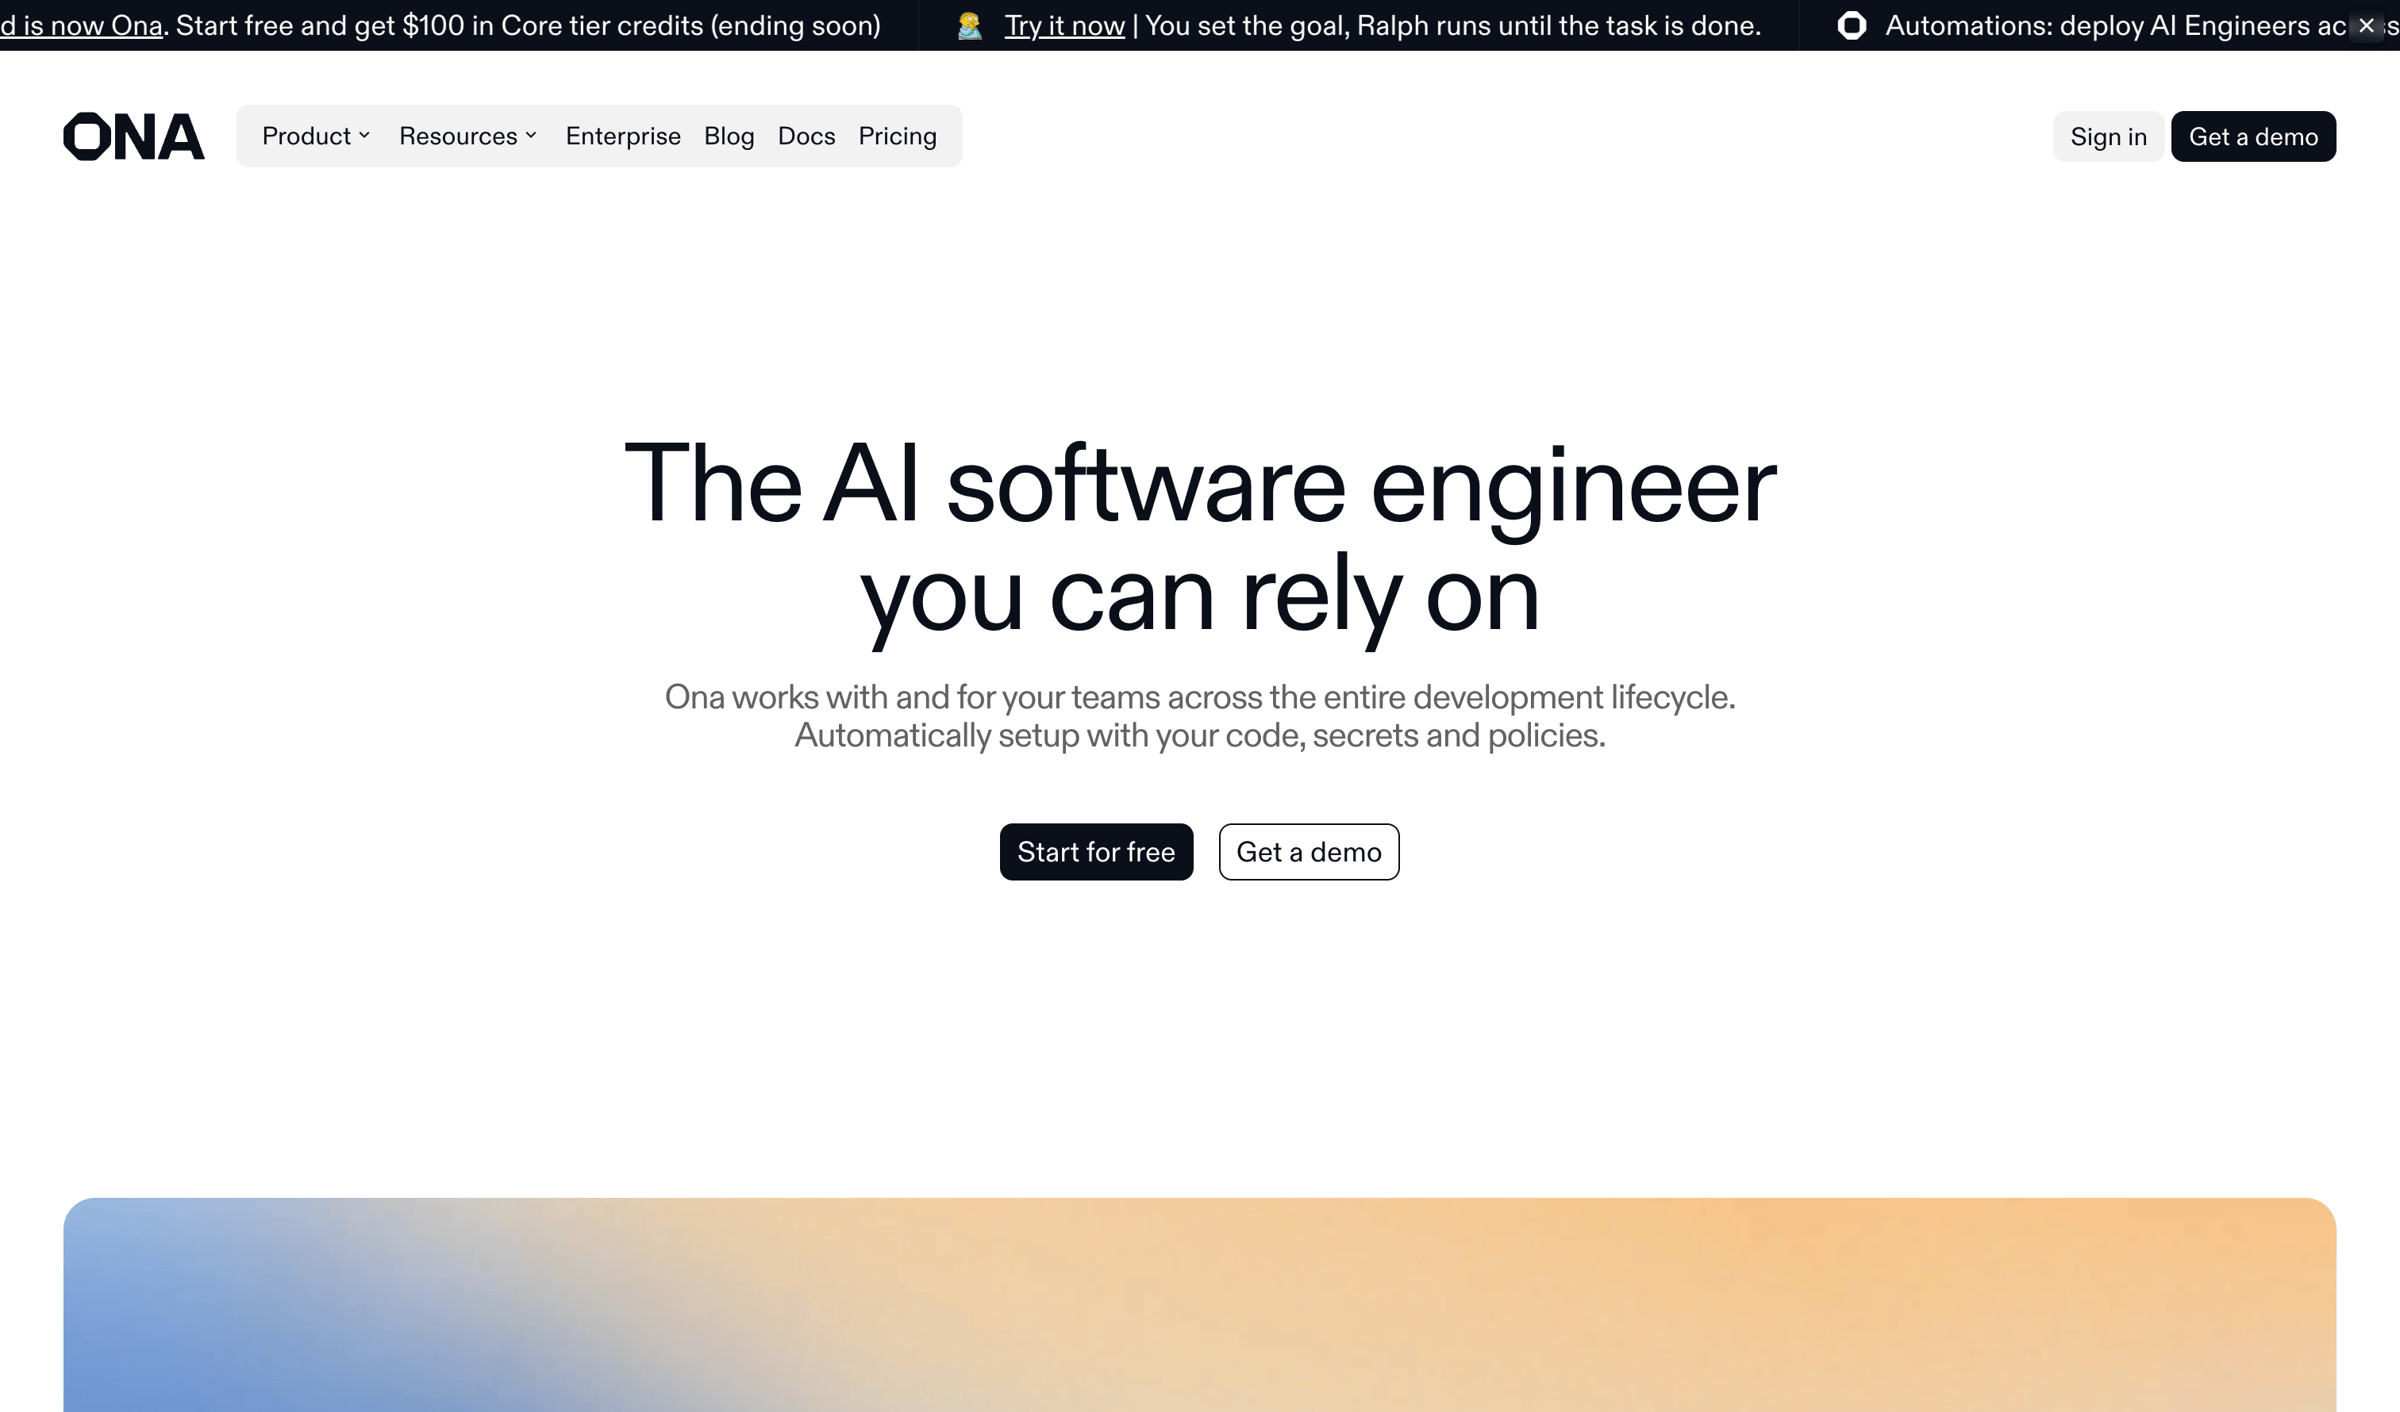Go to the Blog

click(729, 136)
